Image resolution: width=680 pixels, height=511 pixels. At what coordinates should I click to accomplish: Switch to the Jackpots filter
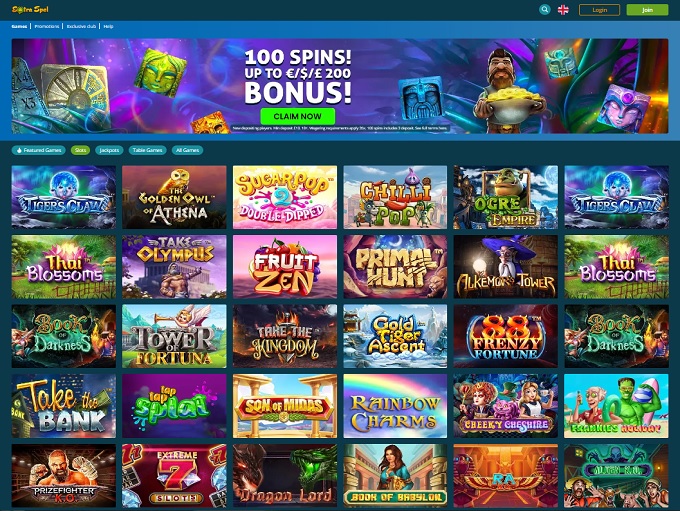(x=109, y=150)
